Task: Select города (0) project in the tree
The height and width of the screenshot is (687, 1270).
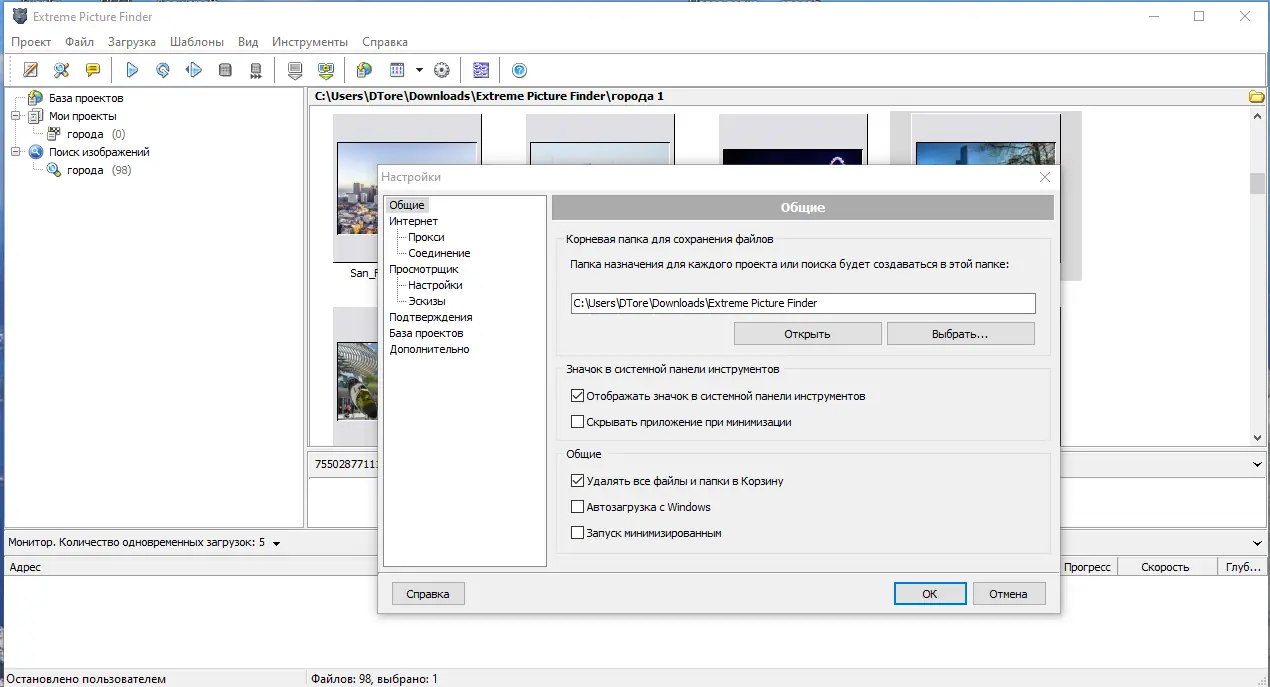Action: tap(96, 134)
